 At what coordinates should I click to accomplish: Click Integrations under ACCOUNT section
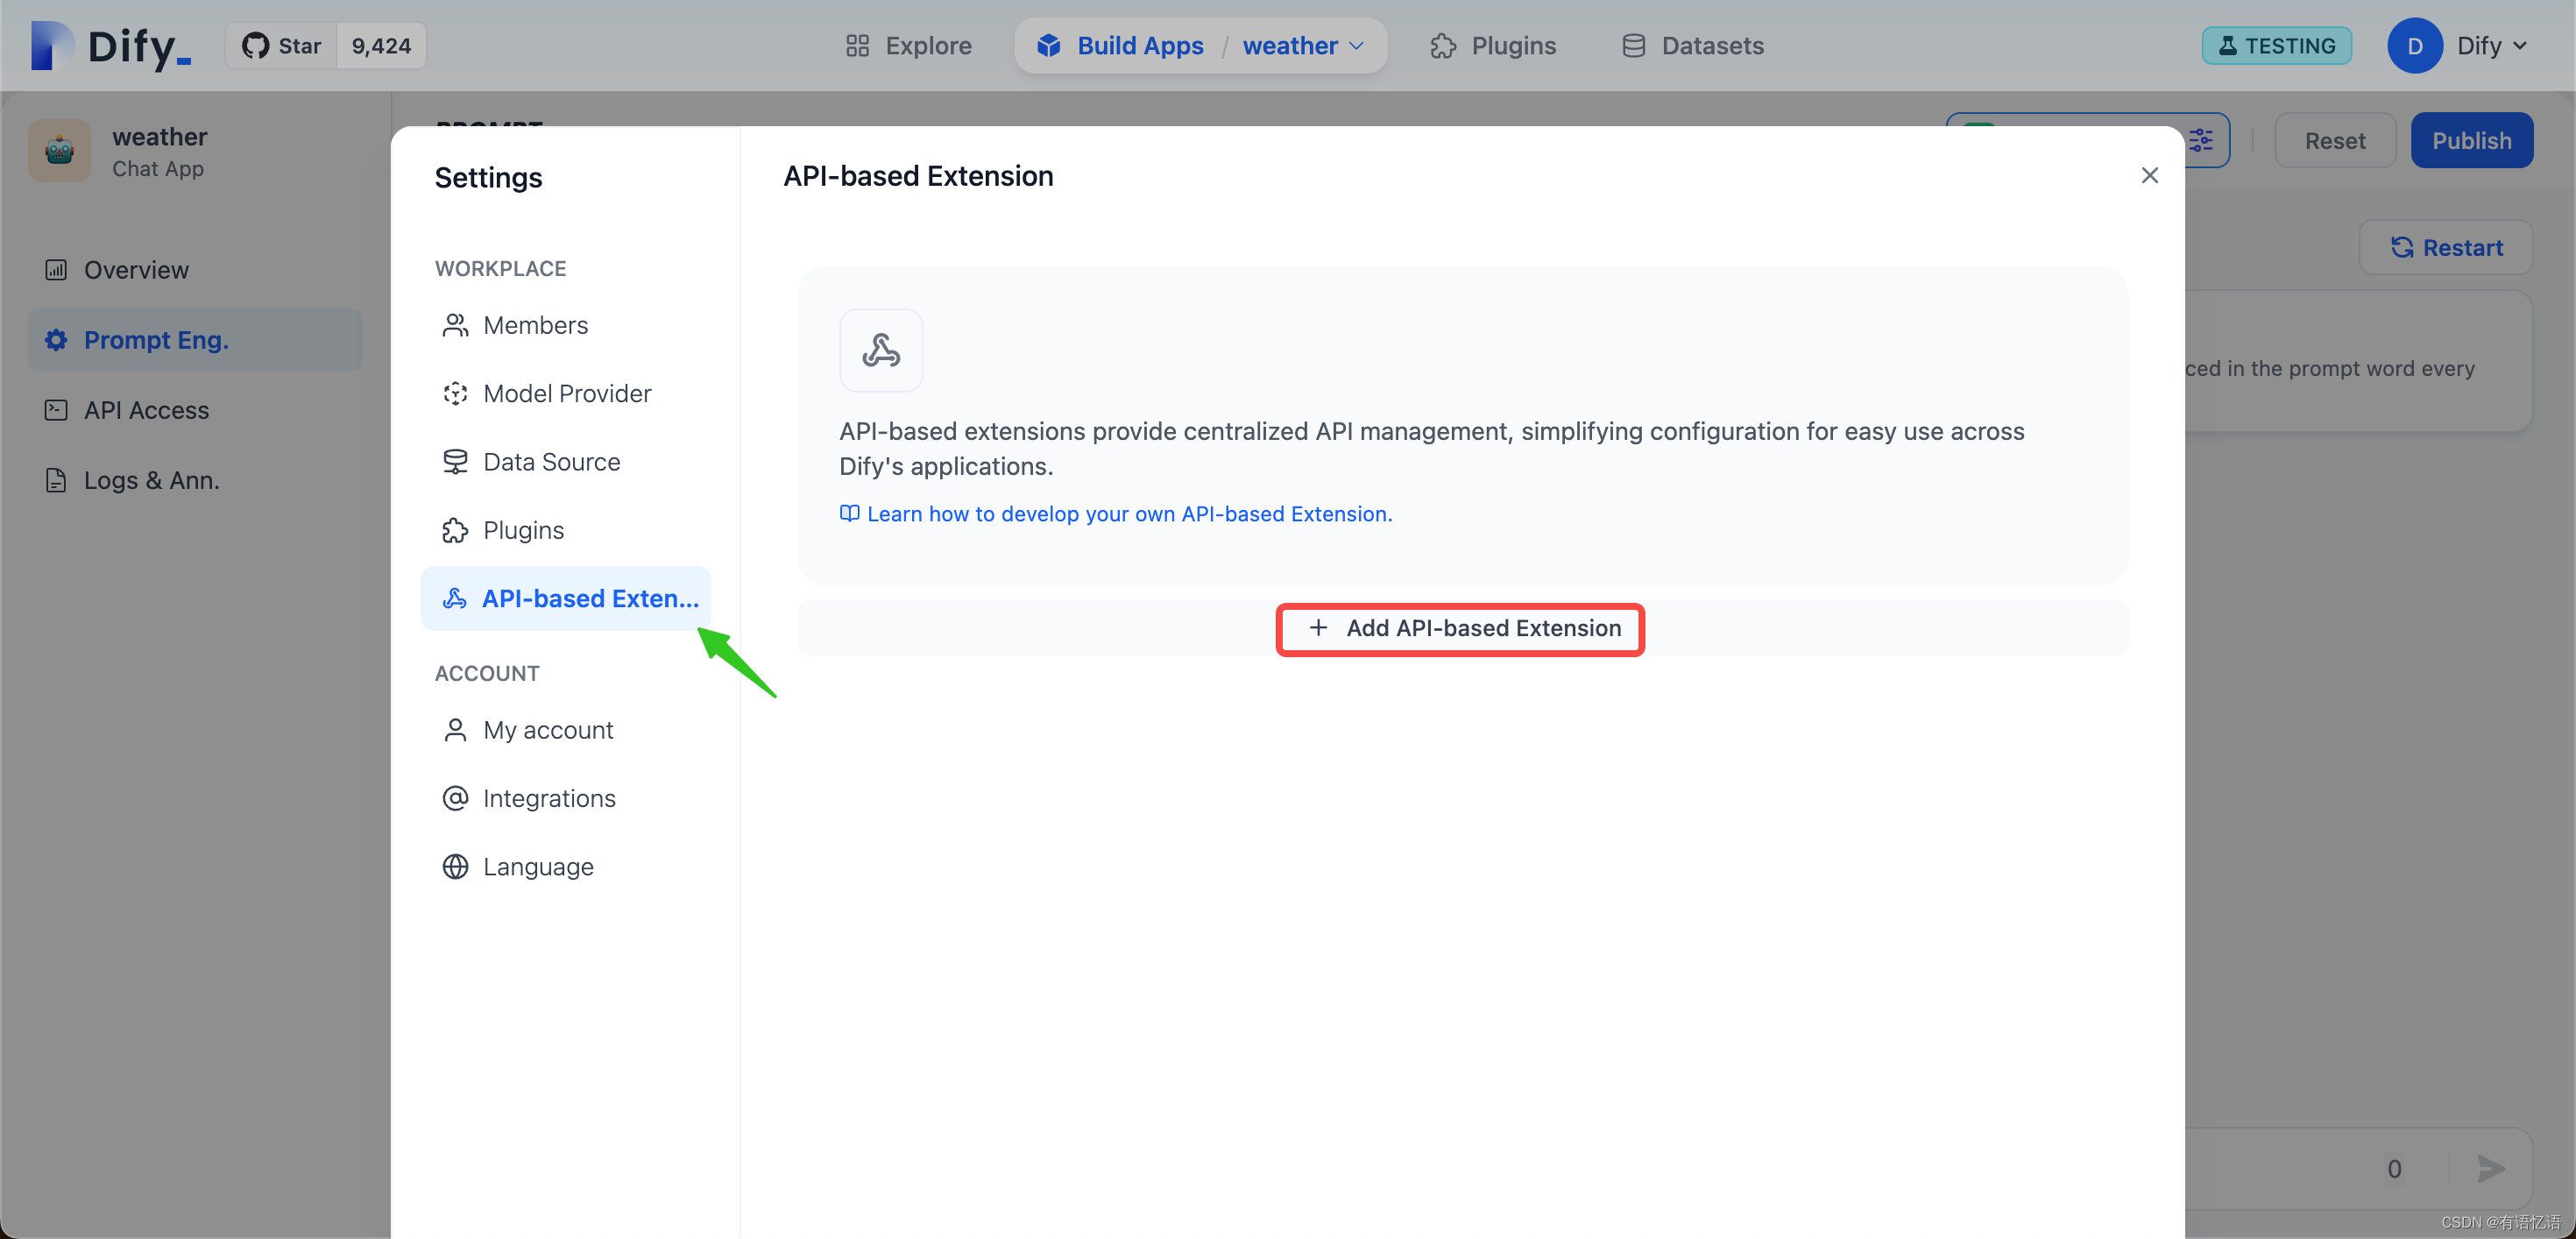point(548,797)
